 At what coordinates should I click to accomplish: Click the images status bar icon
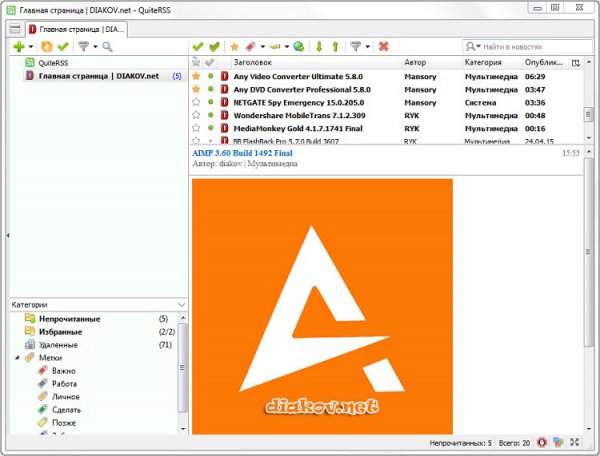coord(558,443)
